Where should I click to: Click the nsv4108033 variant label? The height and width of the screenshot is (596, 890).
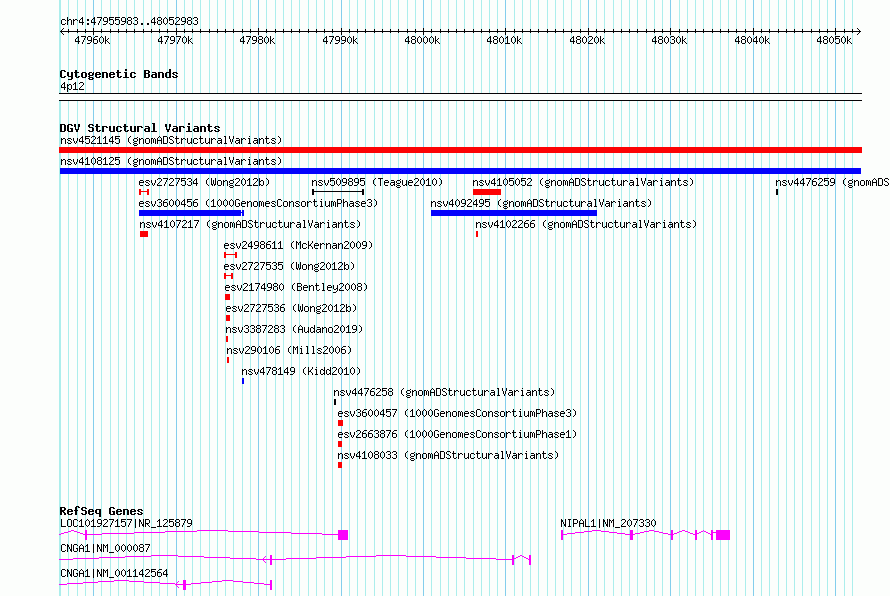pyautogui.click(x=448, y=455)
